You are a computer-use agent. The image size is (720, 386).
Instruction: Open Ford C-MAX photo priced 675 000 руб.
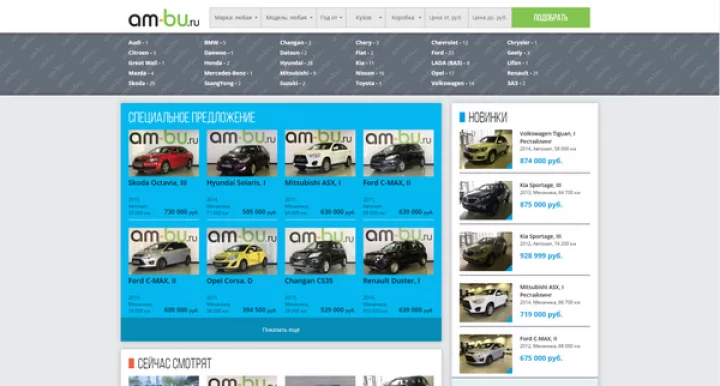coord(486,353)
